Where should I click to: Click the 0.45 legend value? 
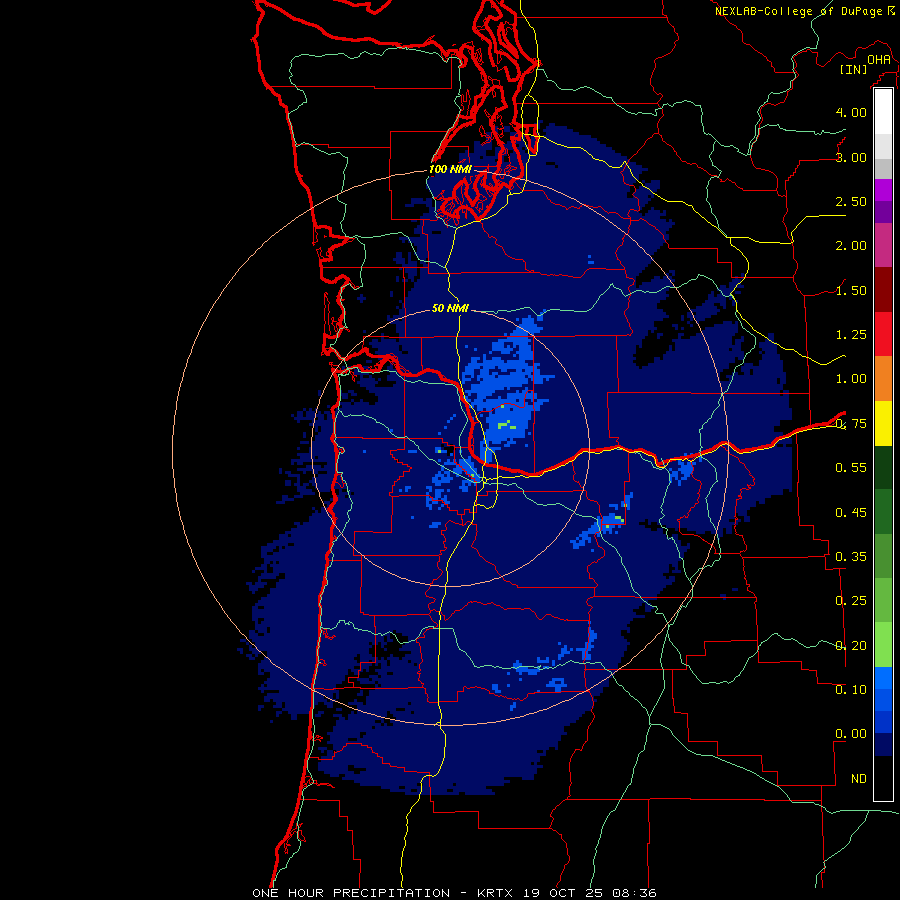[x=851, y=513]
